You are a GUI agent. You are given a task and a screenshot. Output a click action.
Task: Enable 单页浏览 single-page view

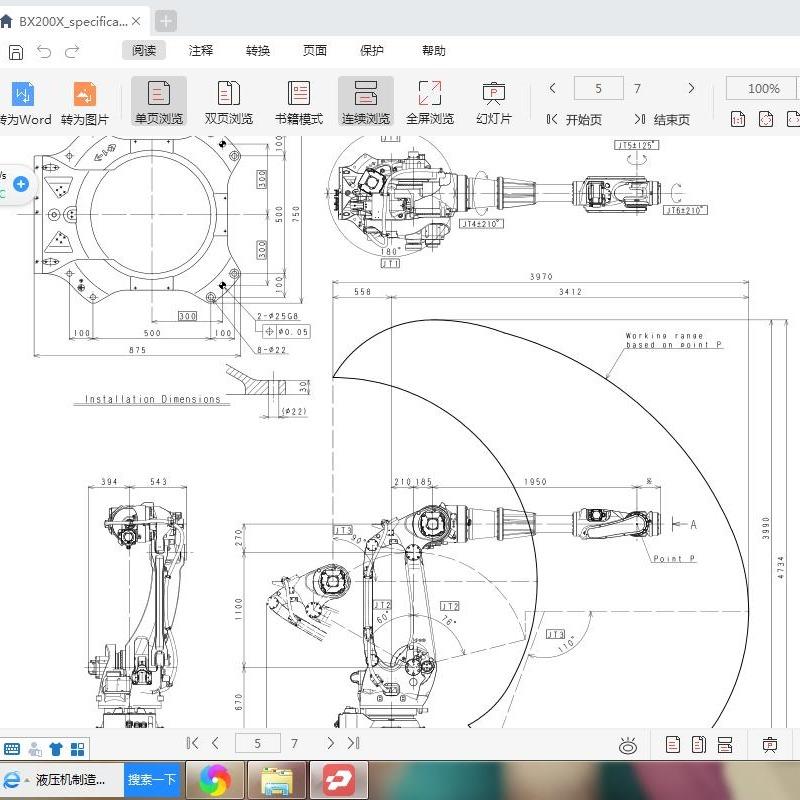click(159, 102)
